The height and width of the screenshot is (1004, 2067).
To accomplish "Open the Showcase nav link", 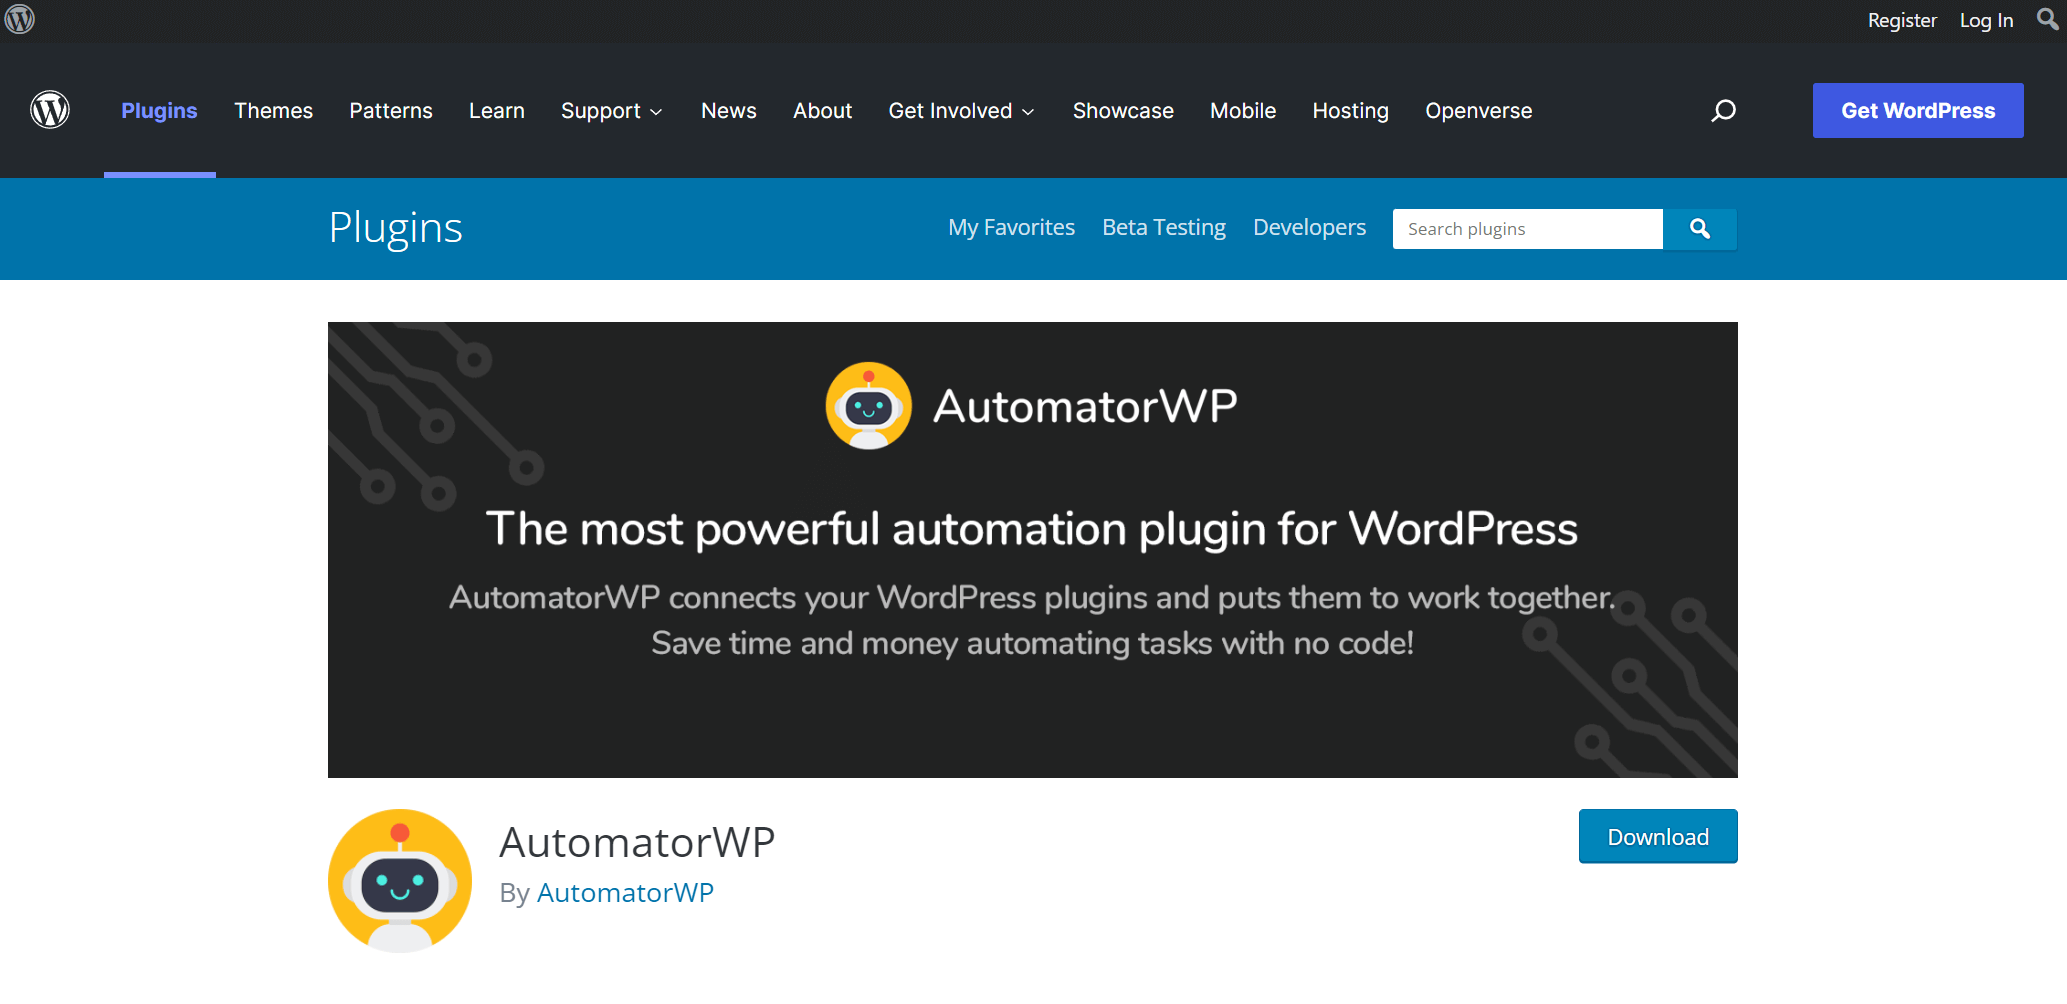I will (x=1123, y=110).
